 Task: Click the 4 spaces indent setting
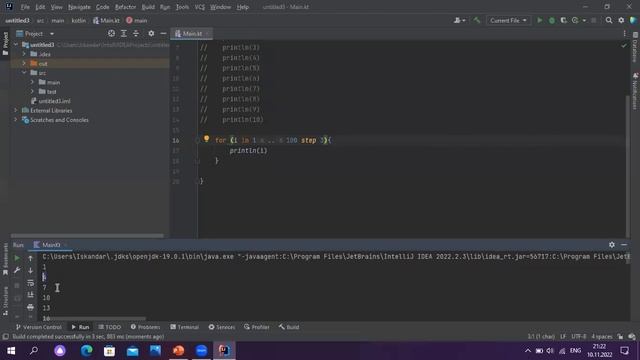point(602,337)
